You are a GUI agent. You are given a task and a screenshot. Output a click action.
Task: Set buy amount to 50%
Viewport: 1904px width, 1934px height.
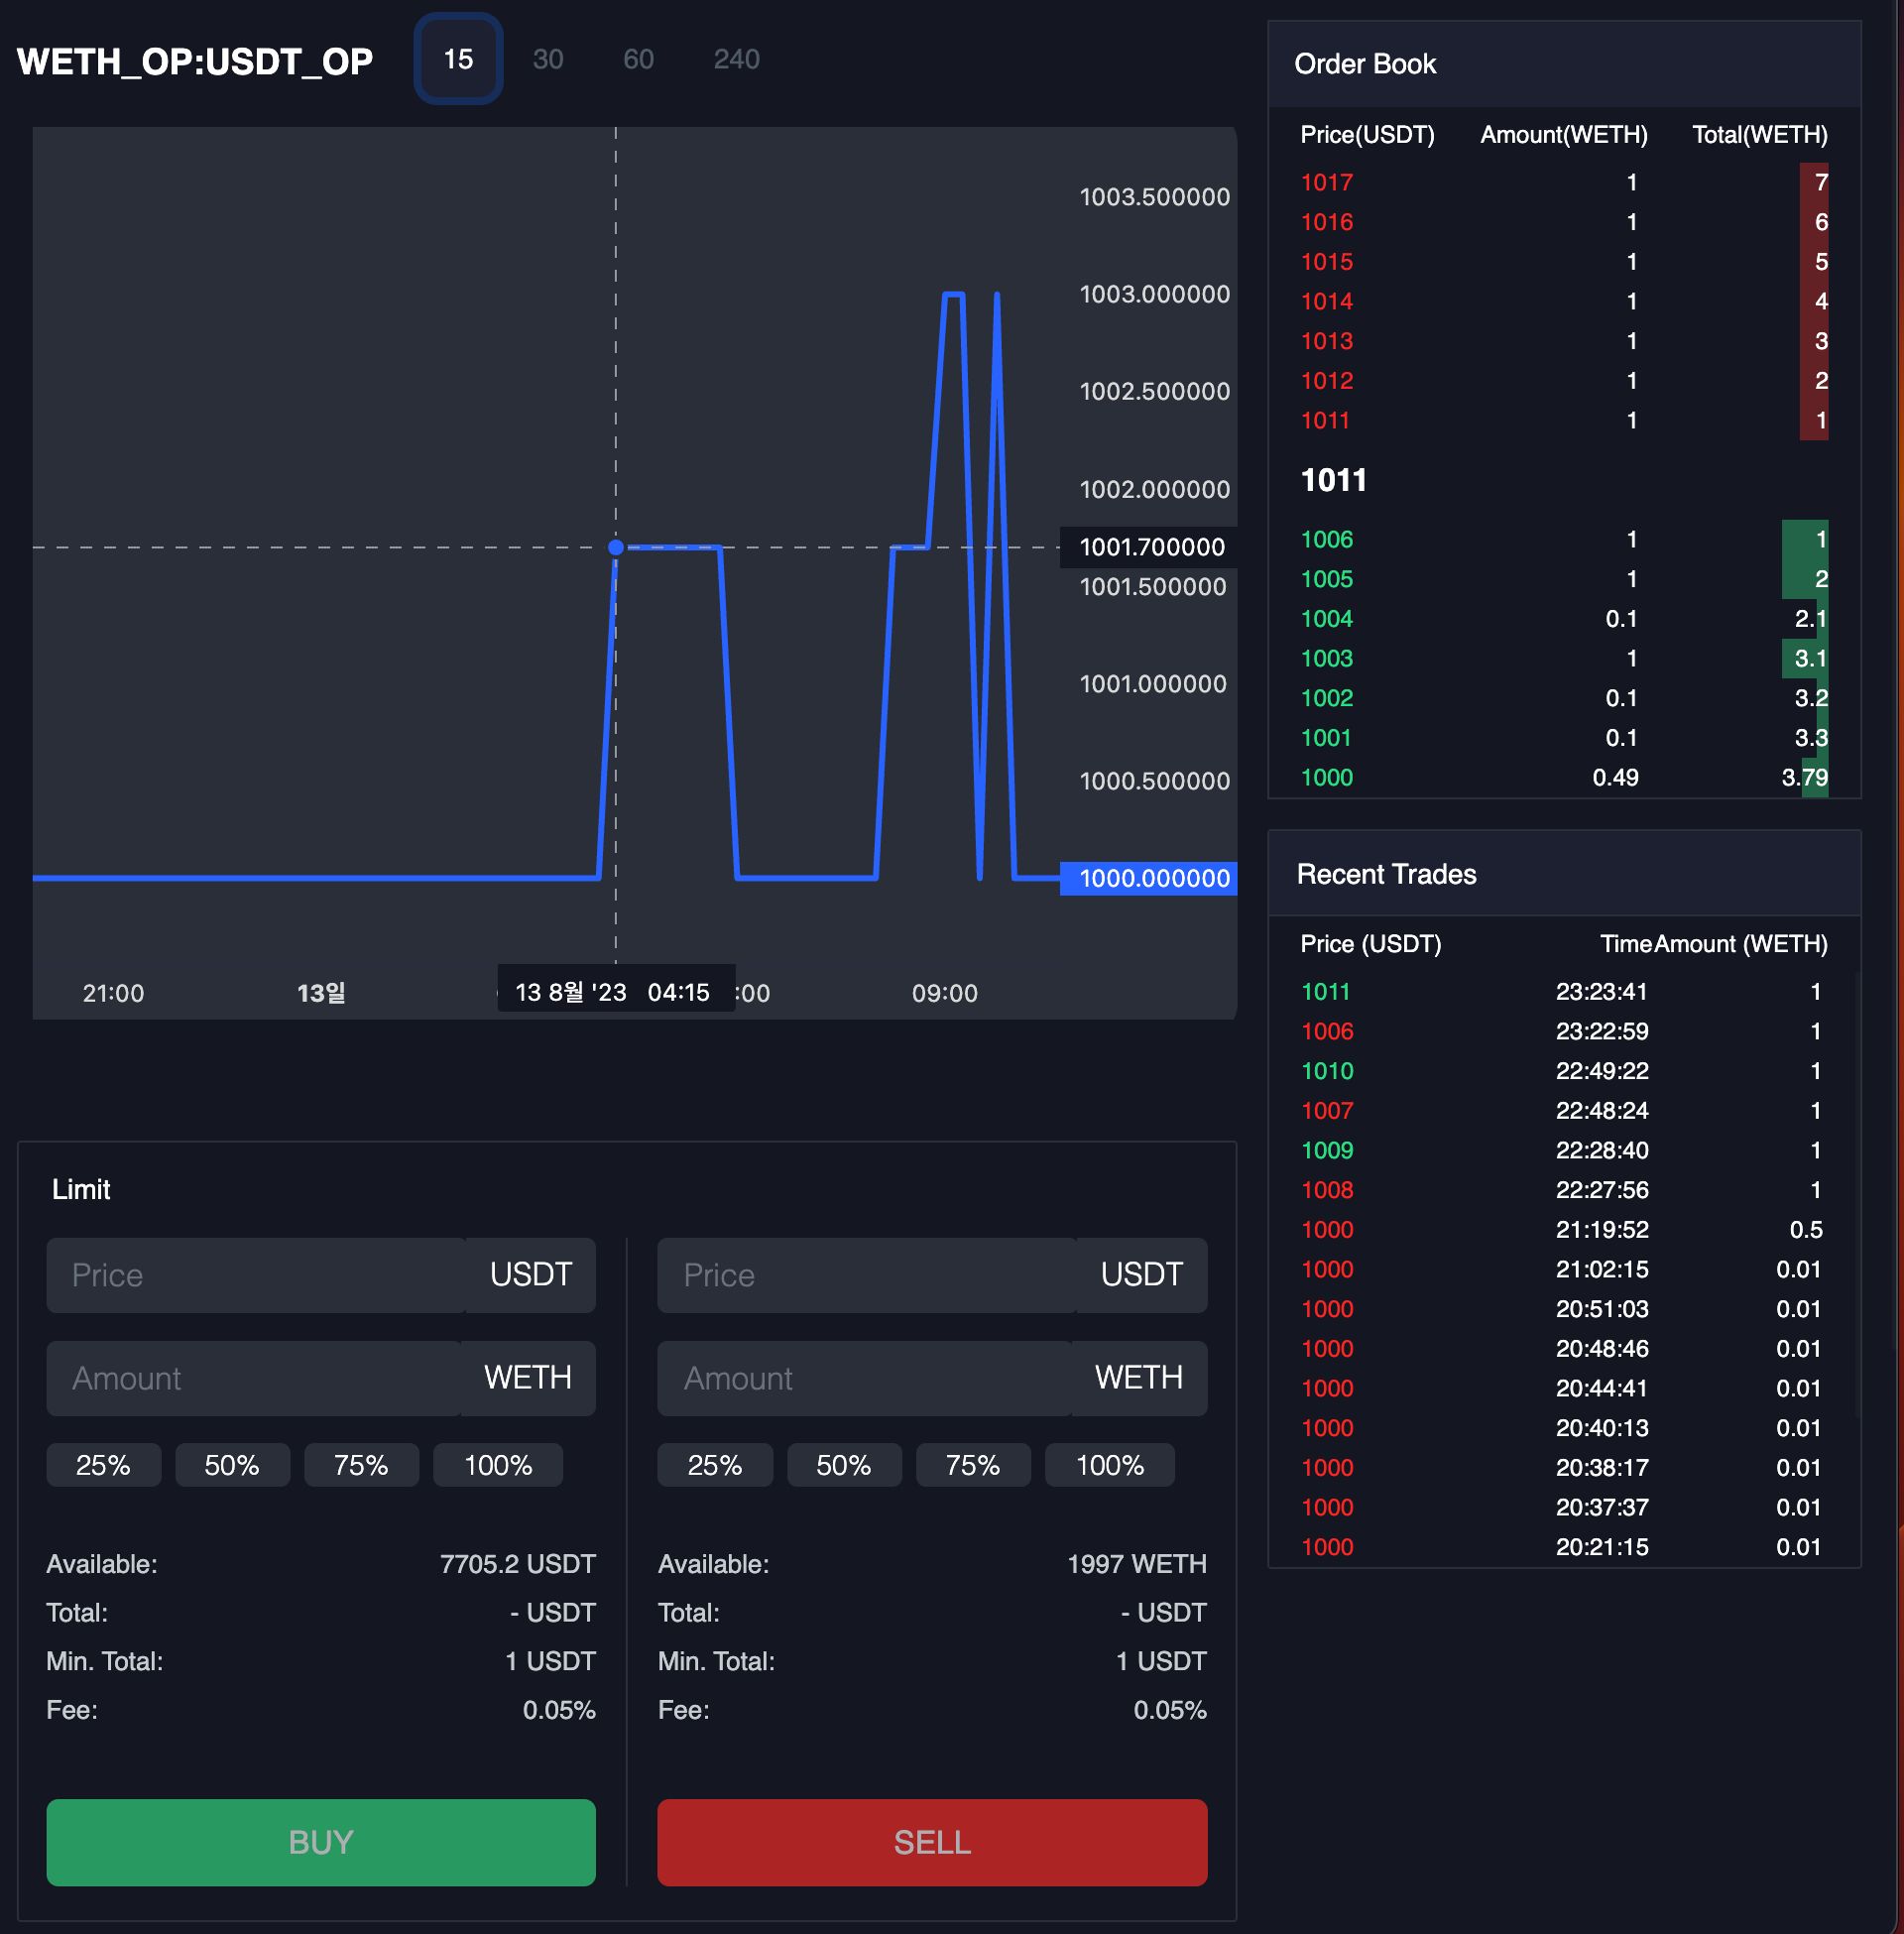pyautogui.click(x=232, y=1465)
